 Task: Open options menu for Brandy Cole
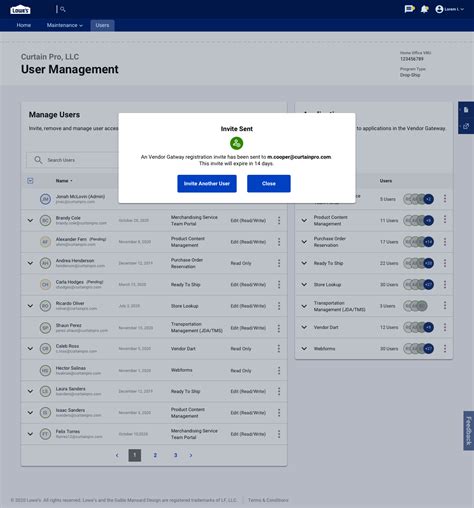point(279,221)
